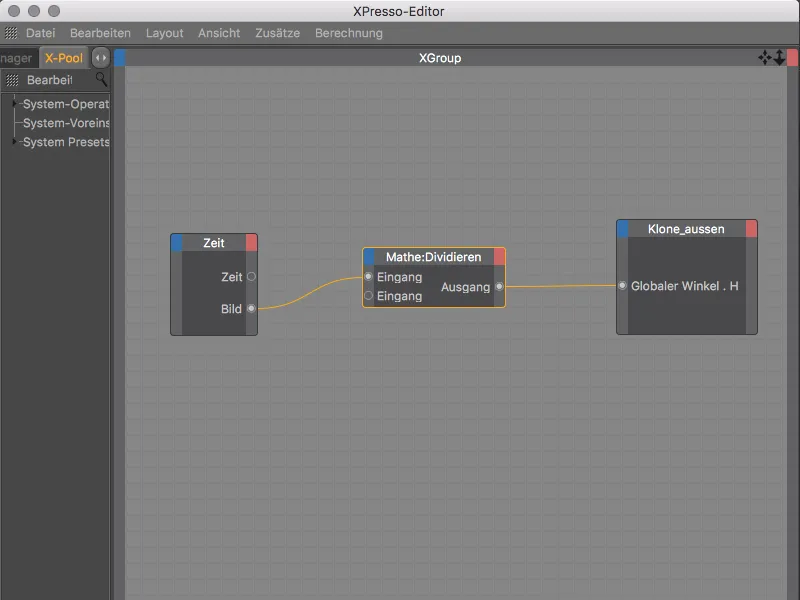Select the wire from Bild to Eingang

[309, 292]
